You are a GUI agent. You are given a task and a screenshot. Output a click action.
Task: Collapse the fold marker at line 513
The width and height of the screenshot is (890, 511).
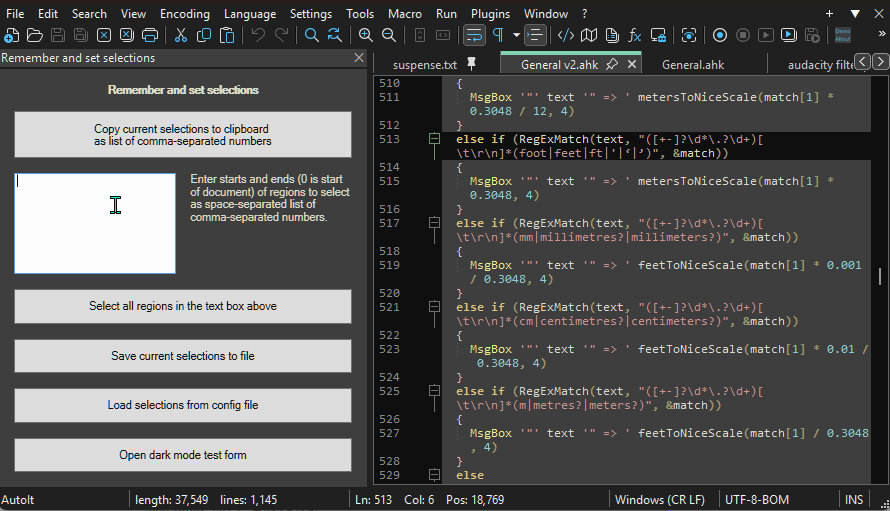(x=434, y=139)
